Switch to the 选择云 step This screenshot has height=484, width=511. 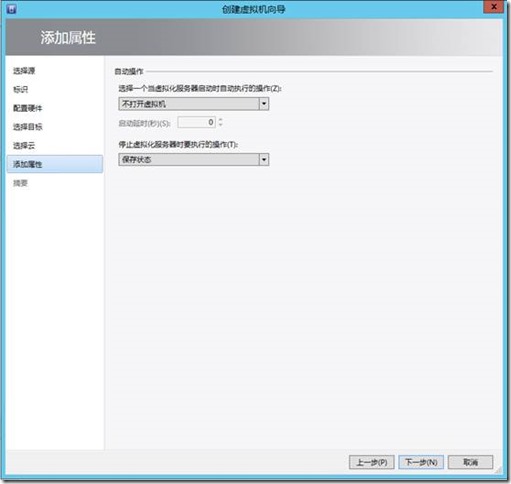[24, 145]
